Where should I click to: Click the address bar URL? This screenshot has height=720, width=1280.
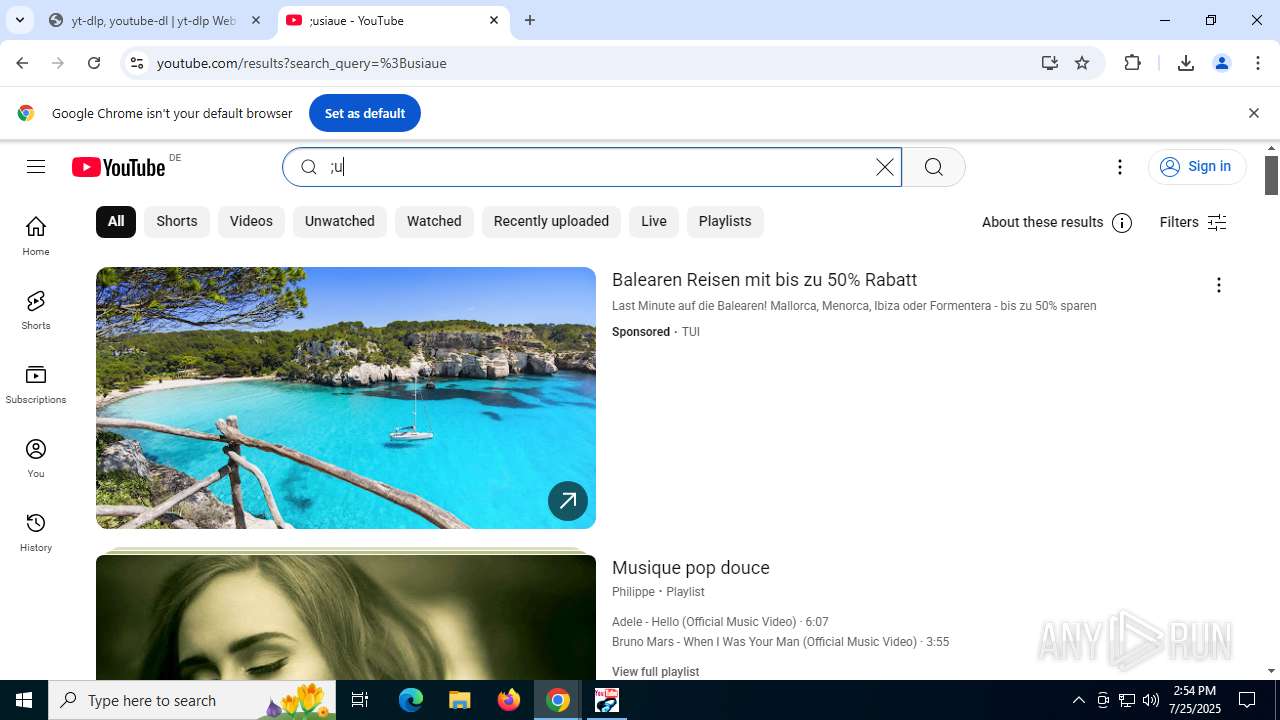click(302, 63)
